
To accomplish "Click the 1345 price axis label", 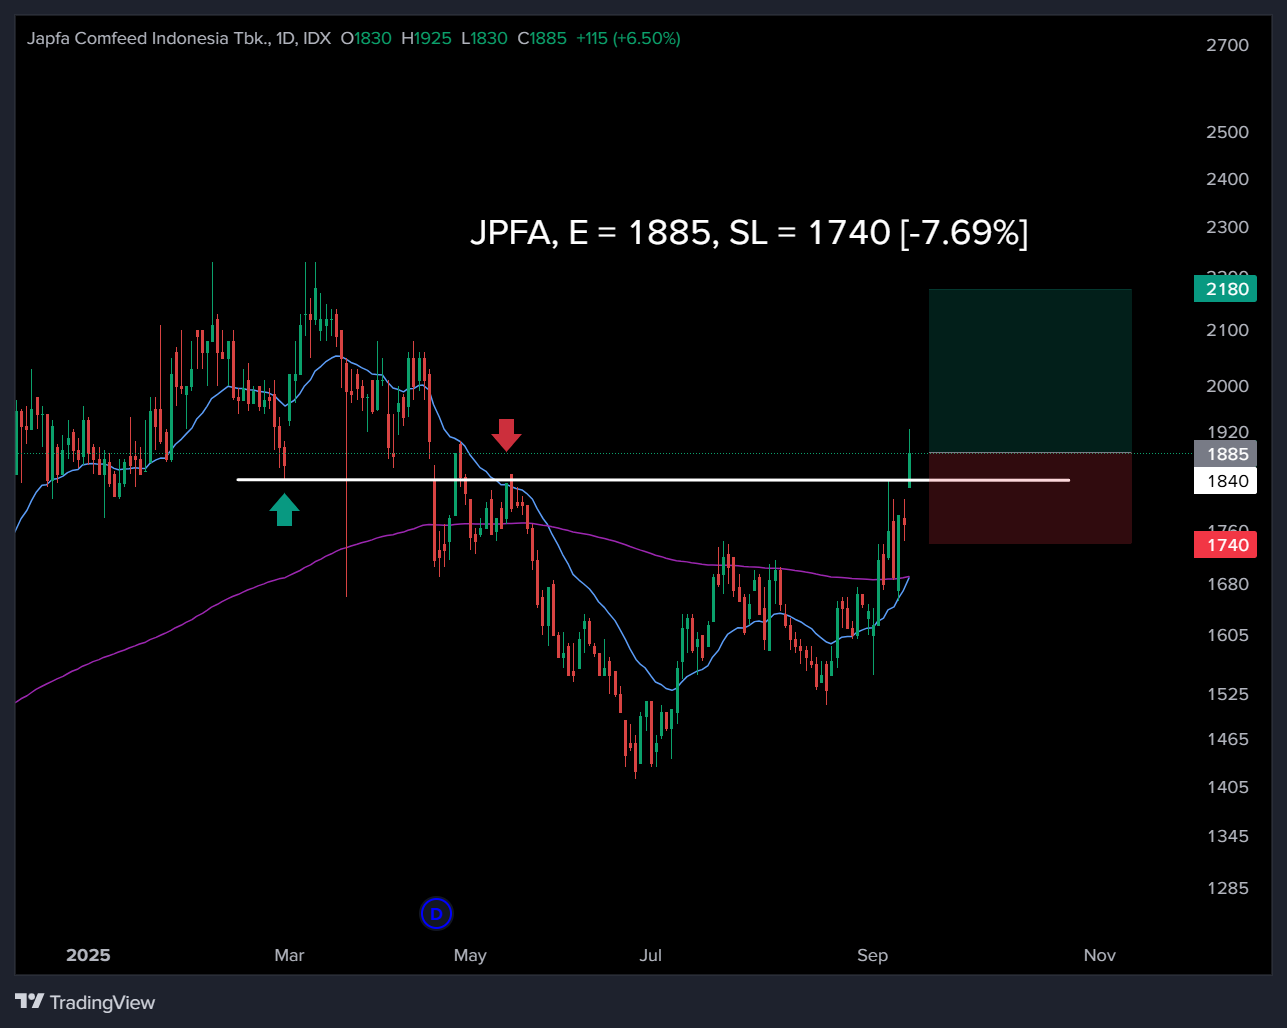I will [1228, 836].
